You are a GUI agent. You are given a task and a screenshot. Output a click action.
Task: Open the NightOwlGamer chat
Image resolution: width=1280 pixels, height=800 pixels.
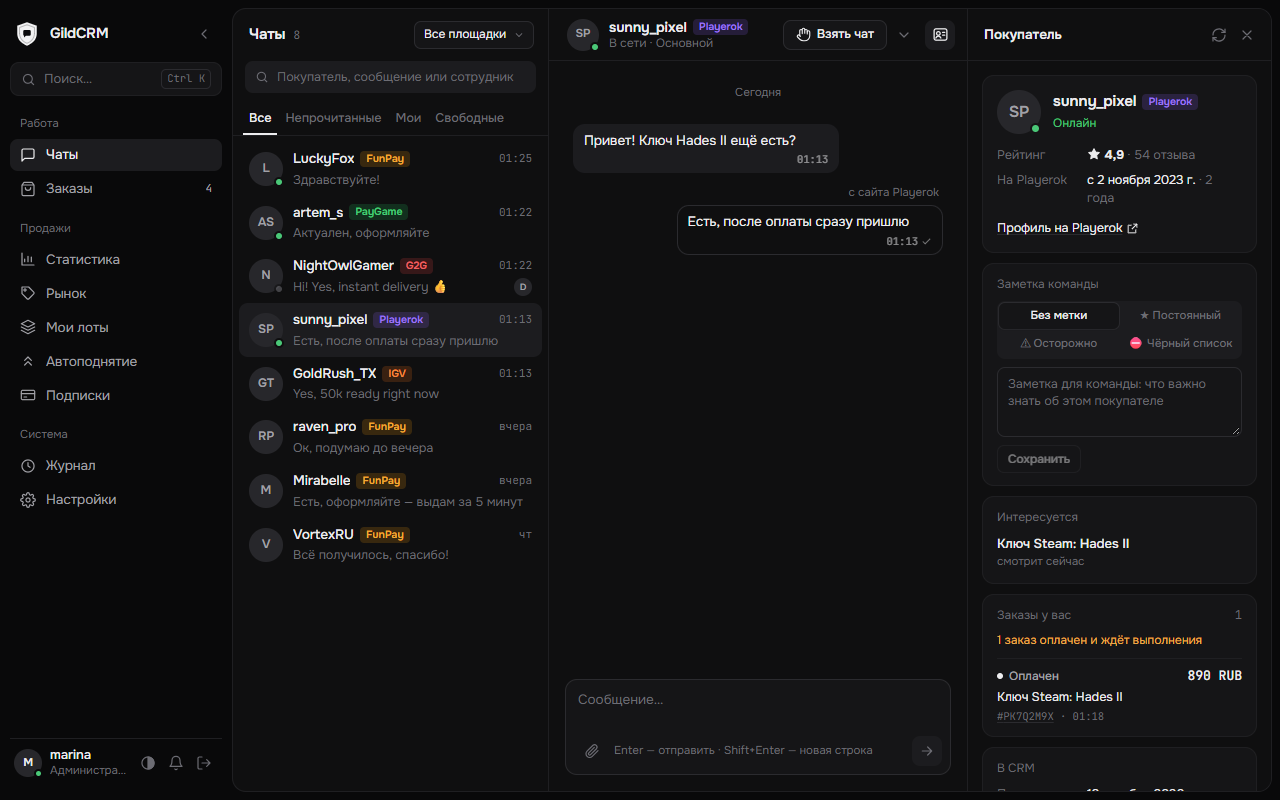tap(390, 276)
